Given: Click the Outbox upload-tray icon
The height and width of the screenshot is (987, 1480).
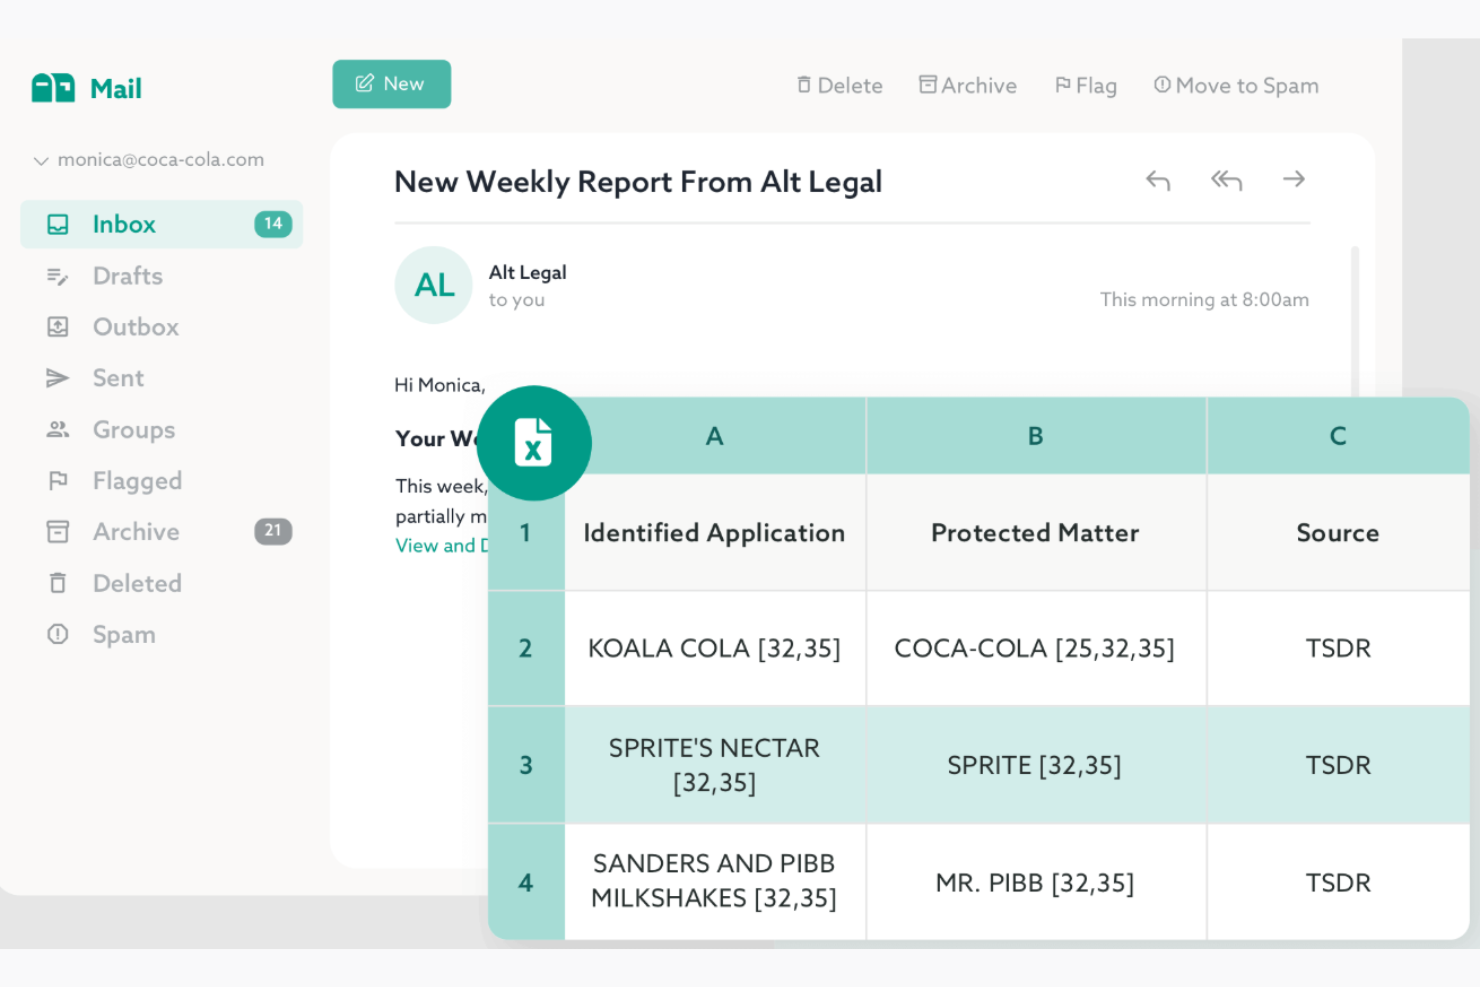Looking at the screenshot, I should (58, 327).
